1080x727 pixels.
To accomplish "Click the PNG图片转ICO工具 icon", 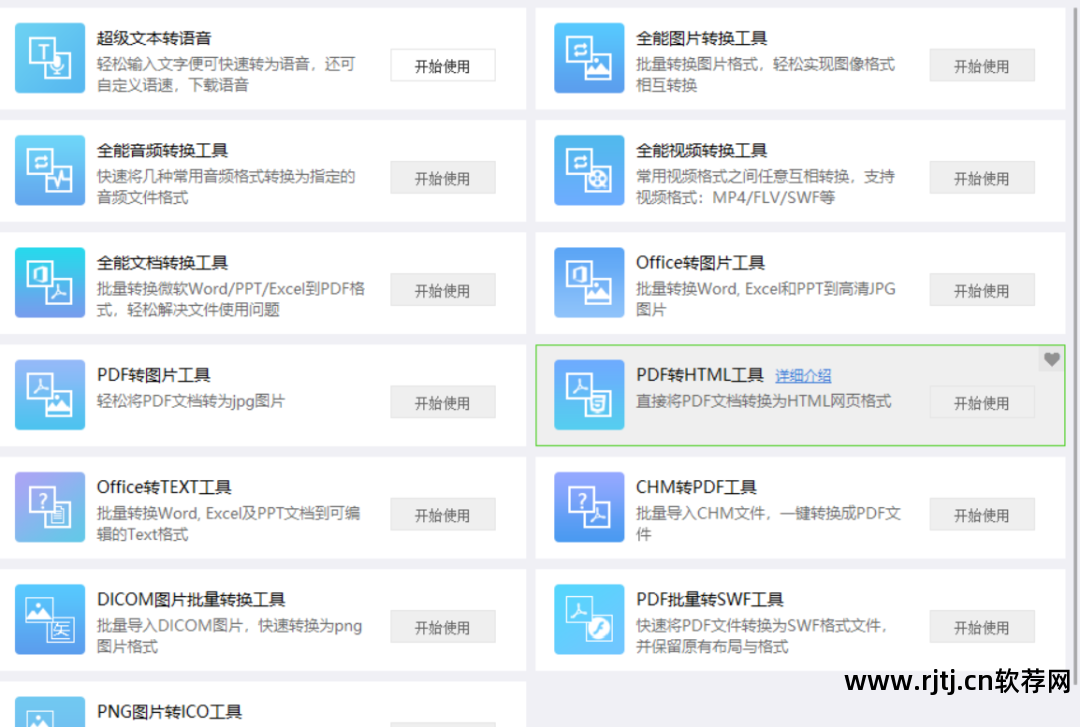I will (50, 712).
